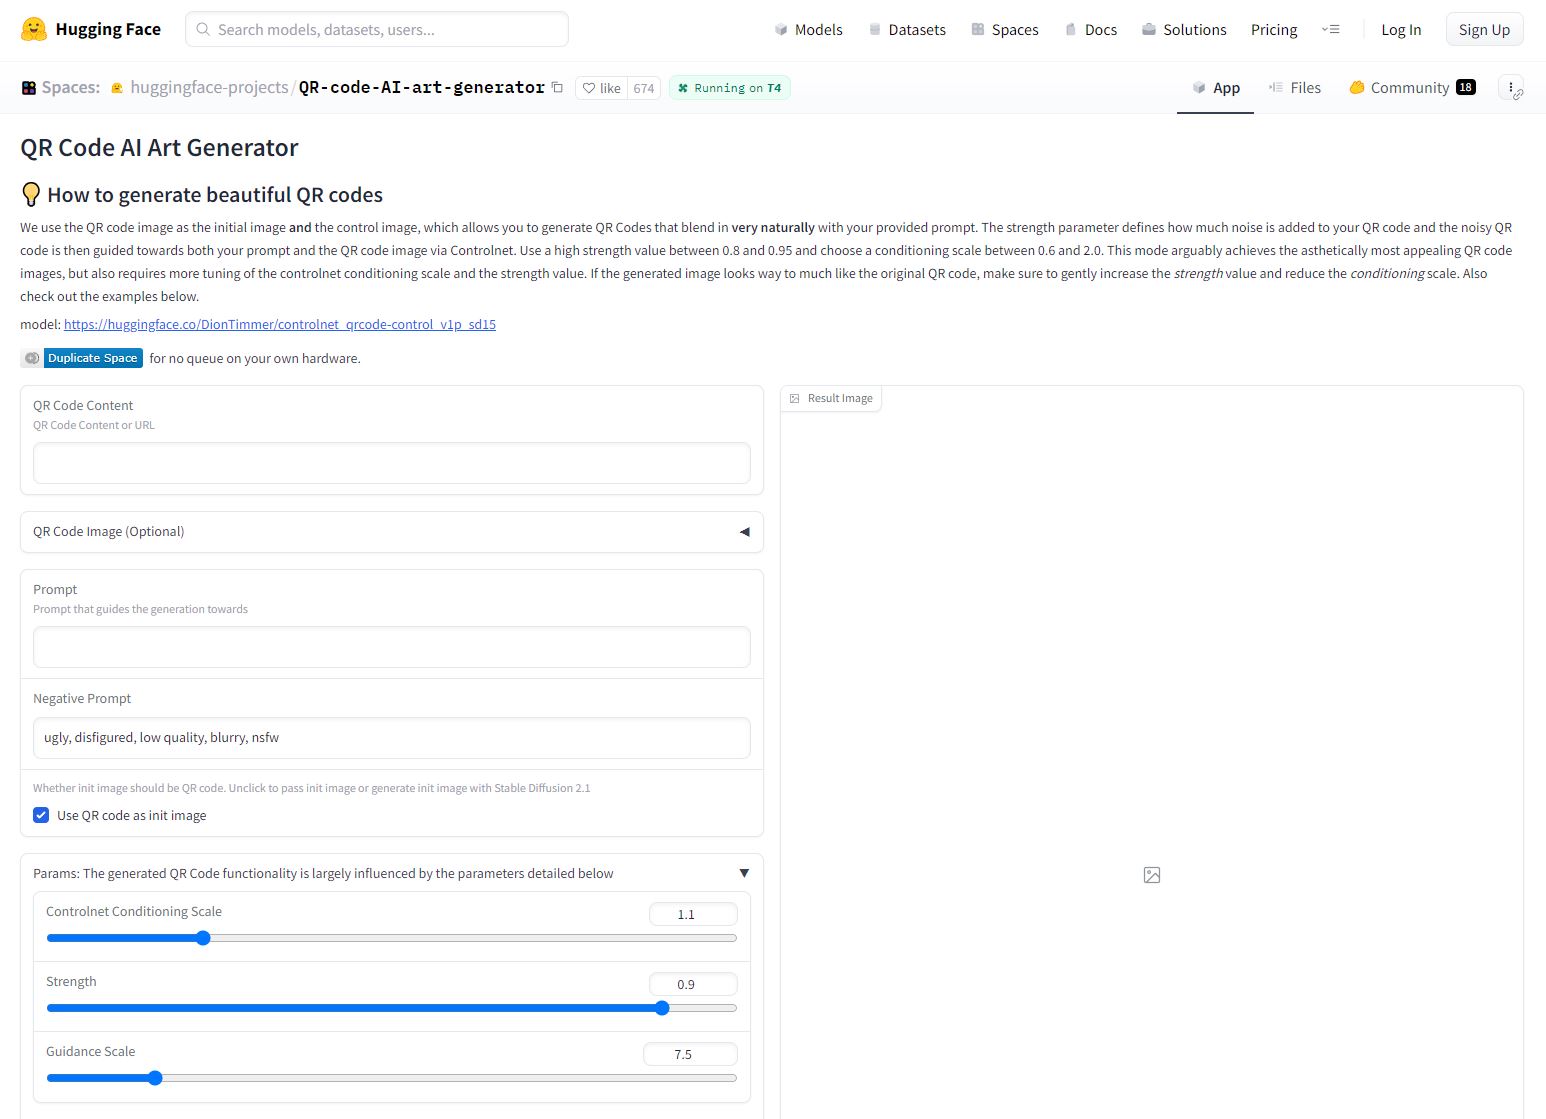The image size is (1546, 1119).
Task: Open the huggingface-projects profile link
Action: click(x=209, y=88)
